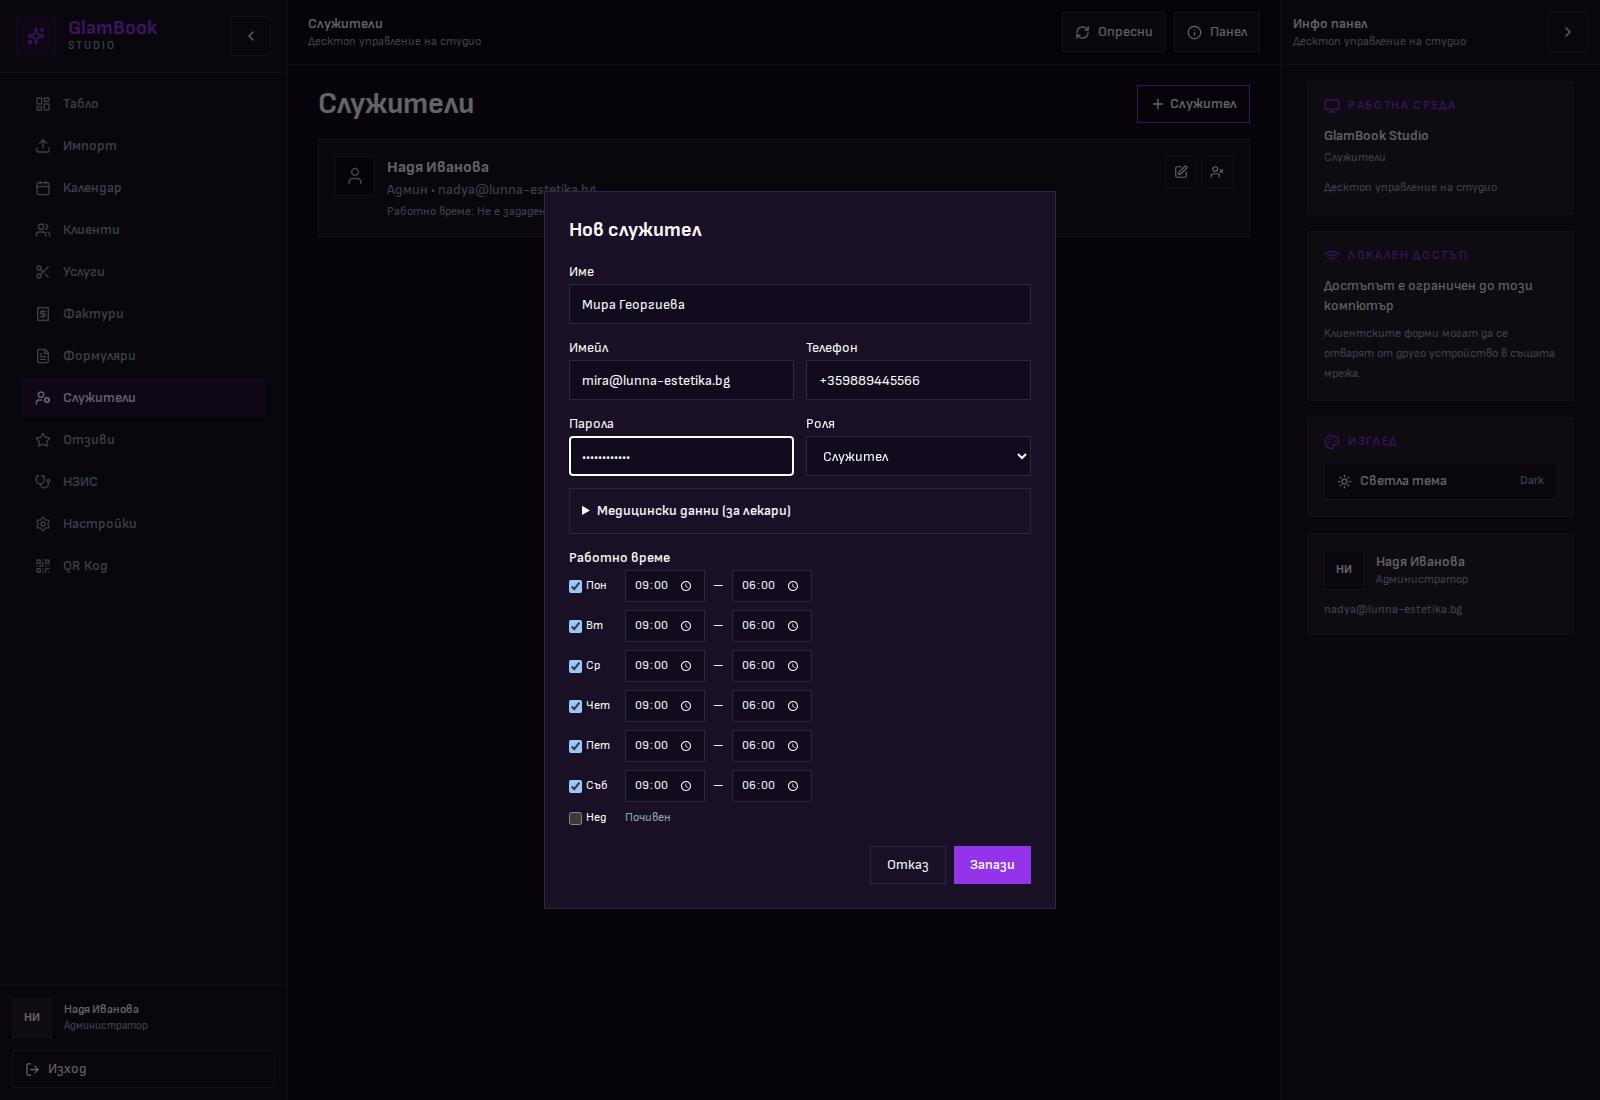Click the remove-user icon on Надя Иванова's card
This screenshot has height=1100, width=1600.
pyautogui.click(x=1217, y=172)
